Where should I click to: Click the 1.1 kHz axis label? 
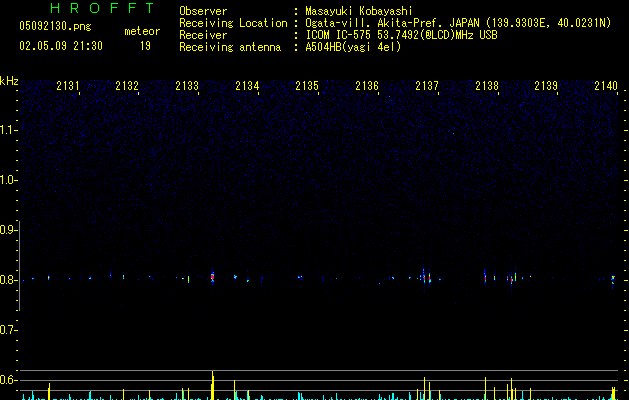[x=8, y=130]
